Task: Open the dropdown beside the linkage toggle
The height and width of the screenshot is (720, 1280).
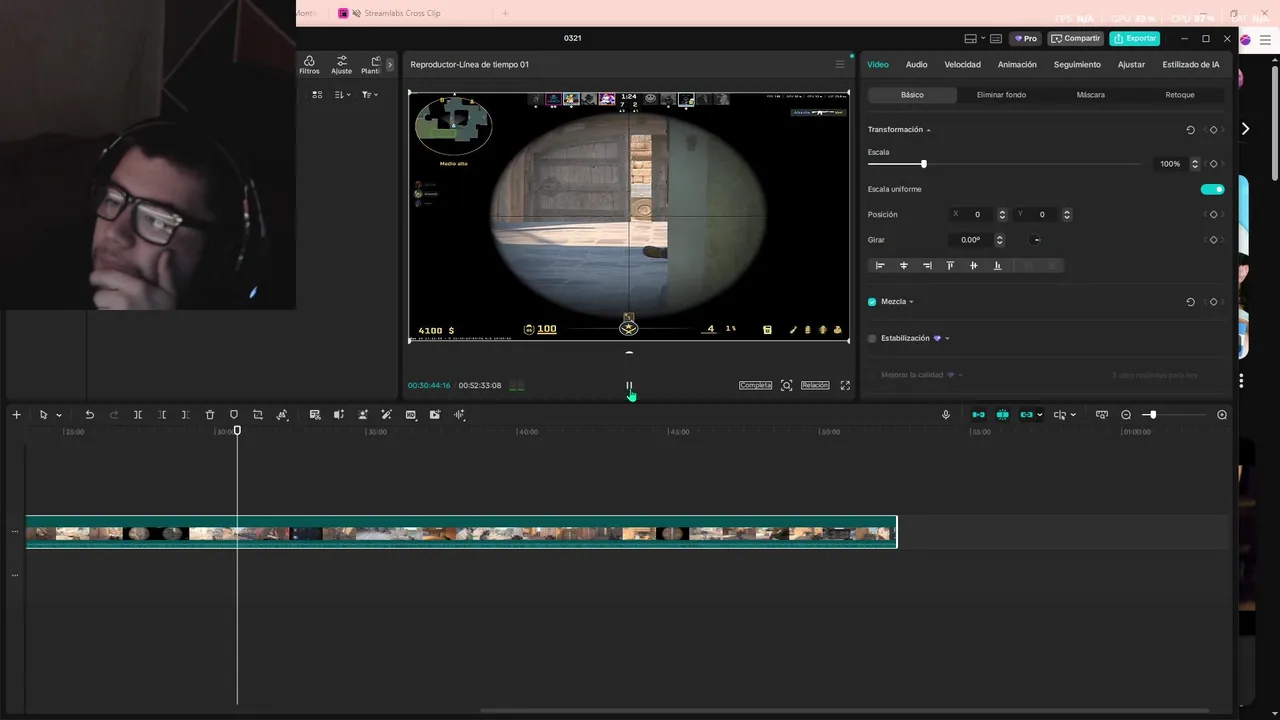Action: (x=1040, y=415)
